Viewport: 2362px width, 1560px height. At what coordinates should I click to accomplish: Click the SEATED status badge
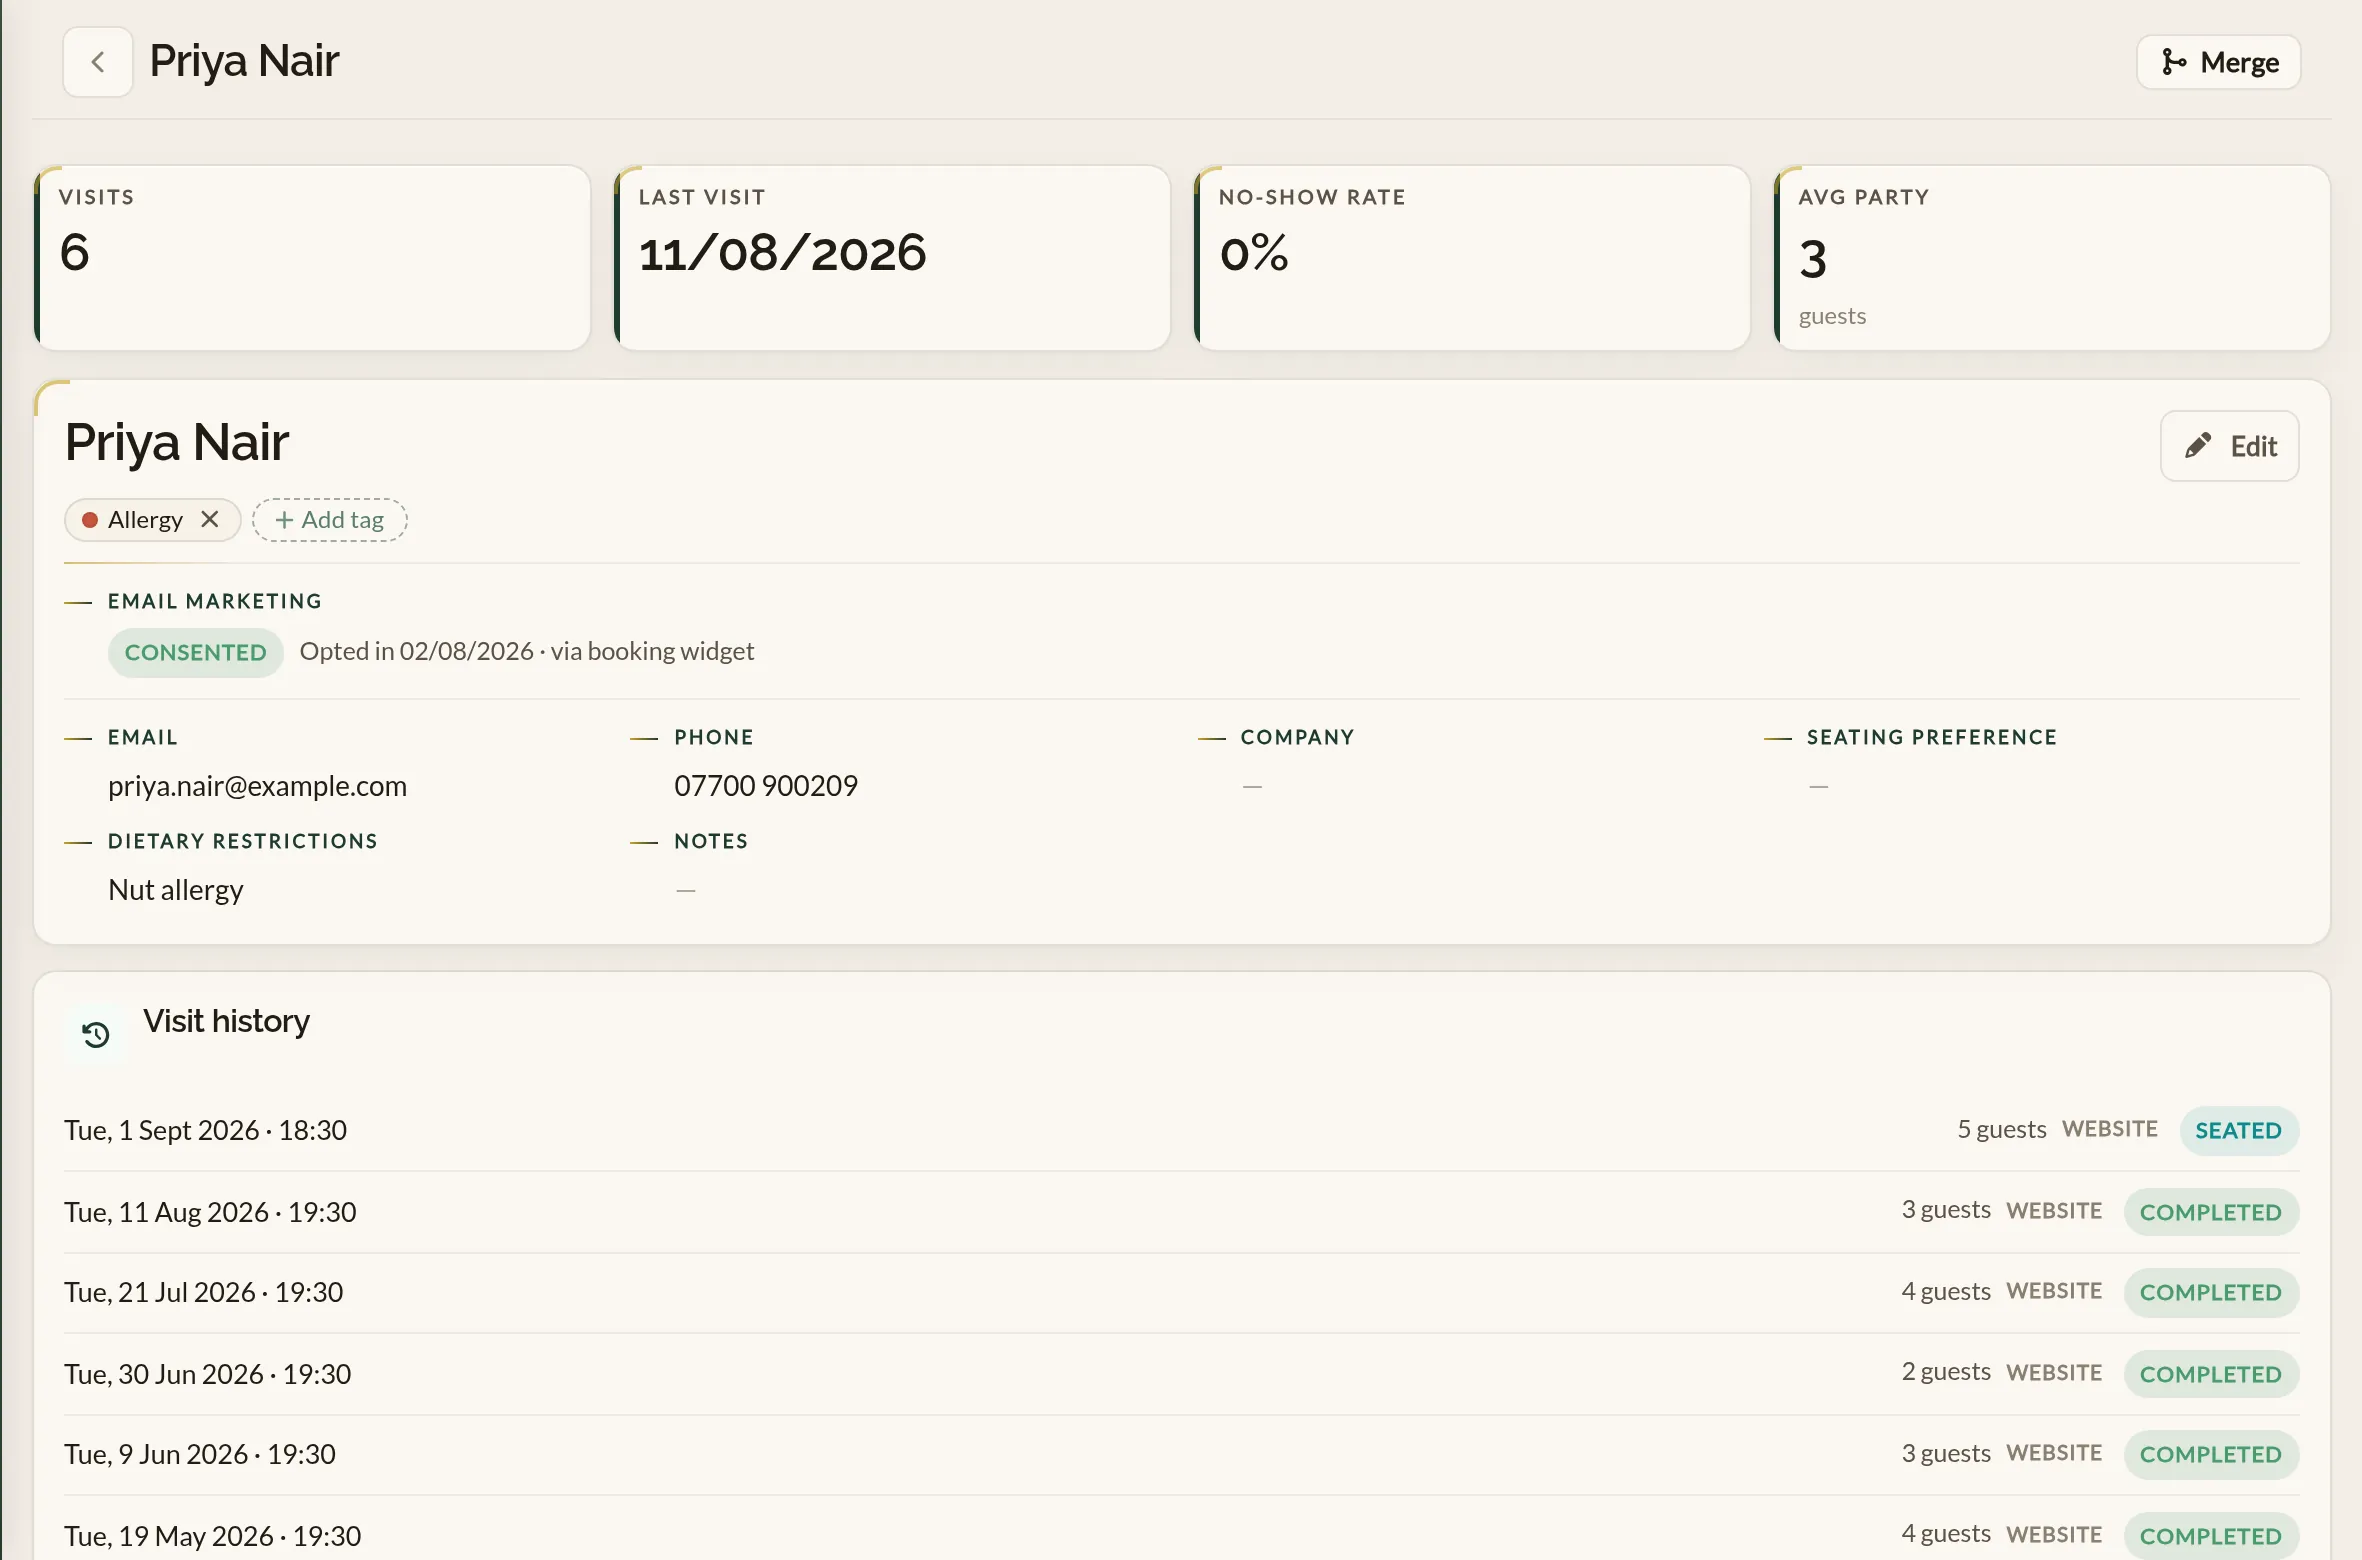pyautogui.click(x=2238, y=1130)
